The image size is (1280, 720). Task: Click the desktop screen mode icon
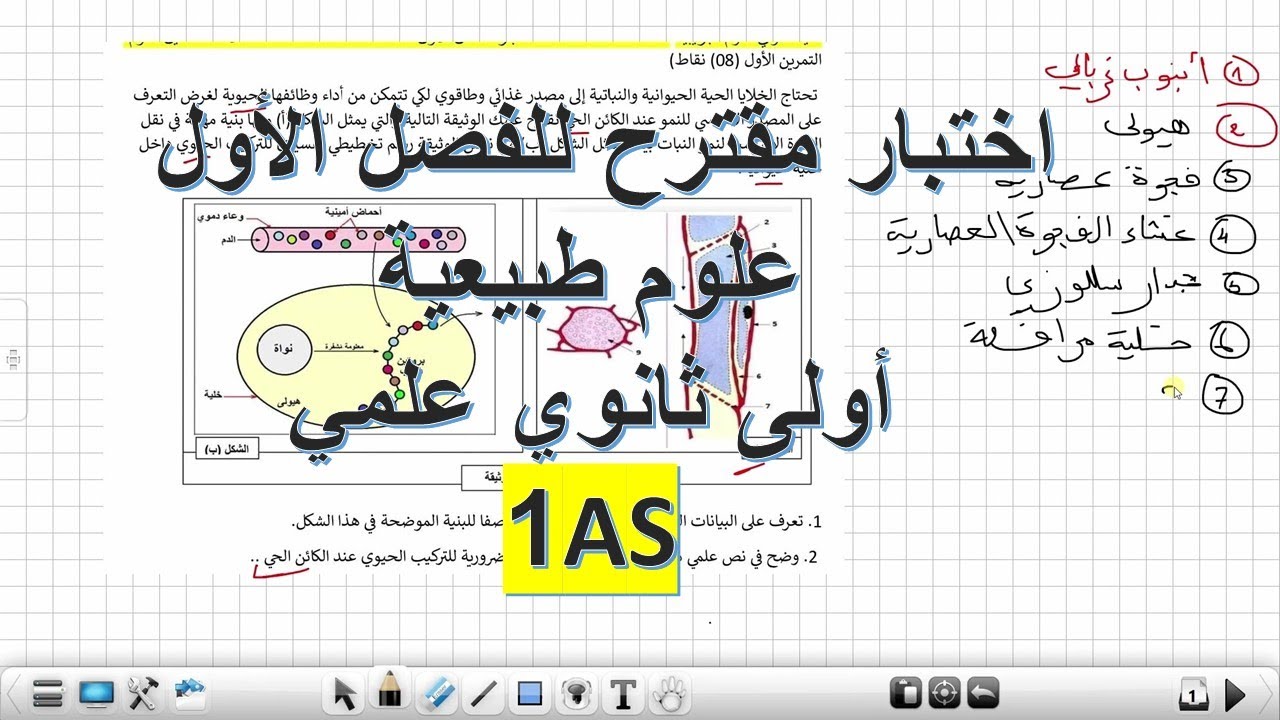point(96,692)
